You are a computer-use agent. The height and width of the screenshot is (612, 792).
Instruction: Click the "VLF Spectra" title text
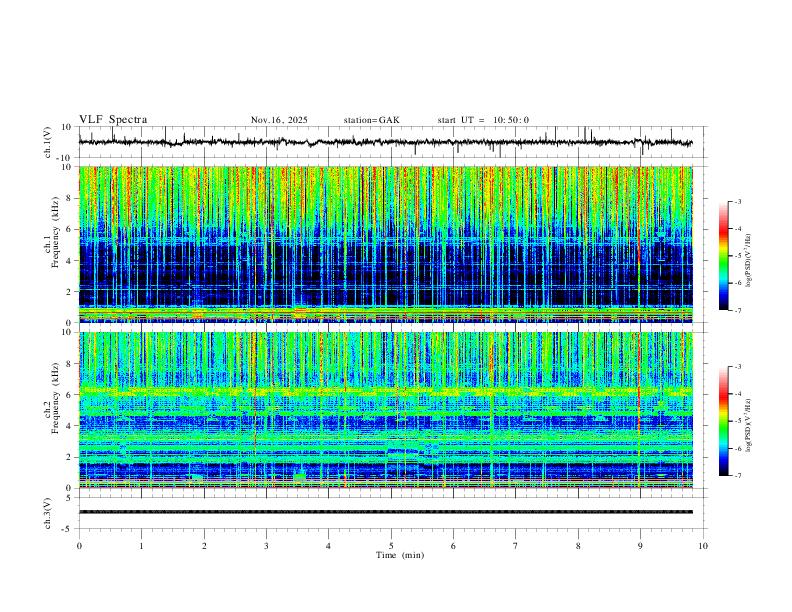coord(113,120)
